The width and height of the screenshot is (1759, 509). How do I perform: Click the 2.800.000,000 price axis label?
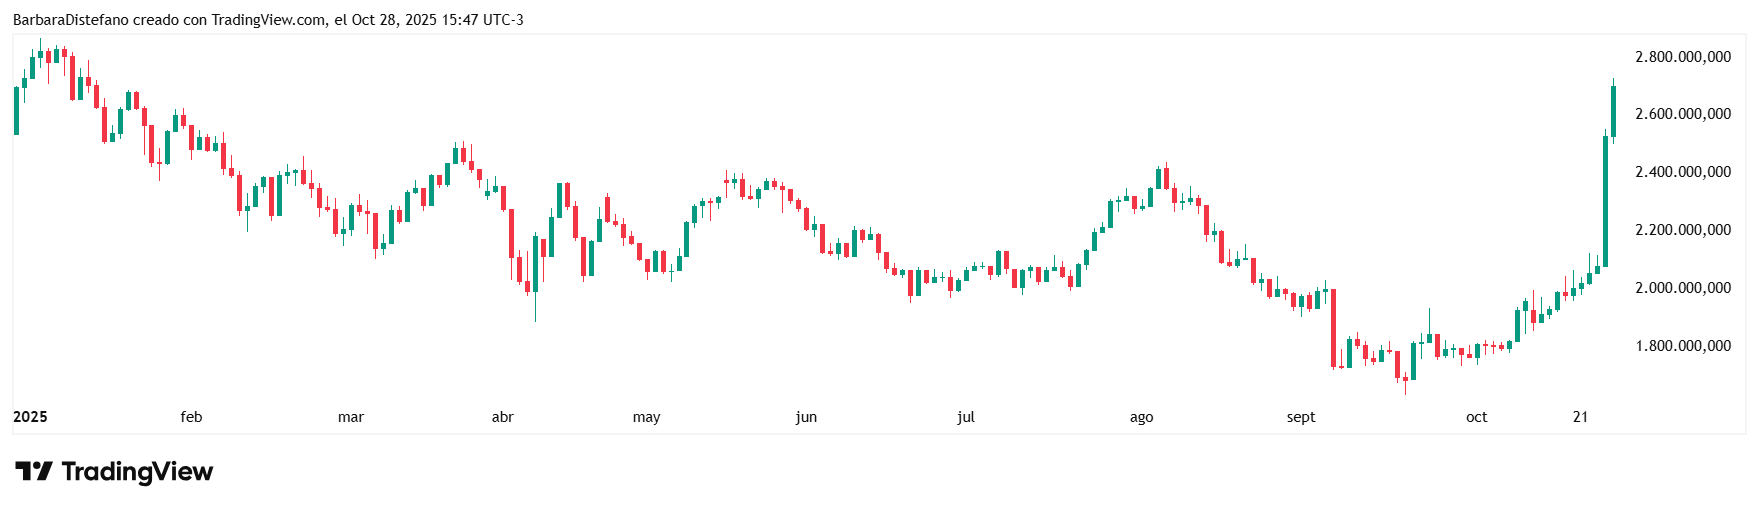1683,57
